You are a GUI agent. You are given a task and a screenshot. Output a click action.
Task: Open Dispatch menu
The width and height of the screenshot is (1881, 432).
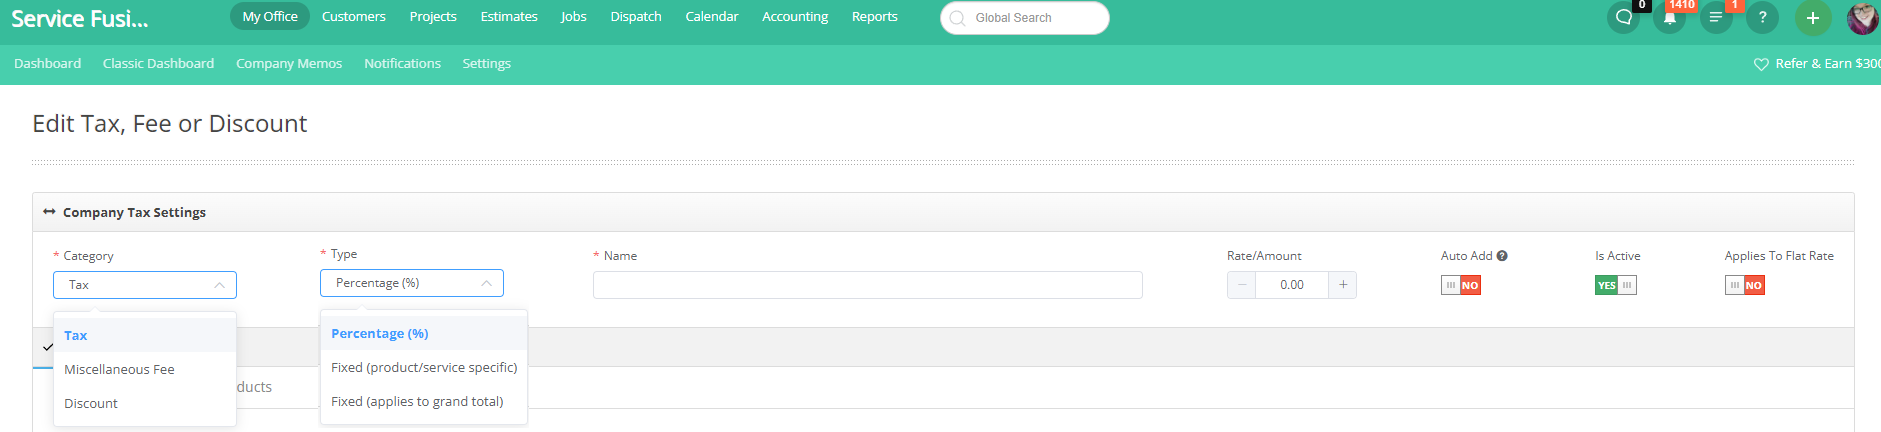point(636,17)
